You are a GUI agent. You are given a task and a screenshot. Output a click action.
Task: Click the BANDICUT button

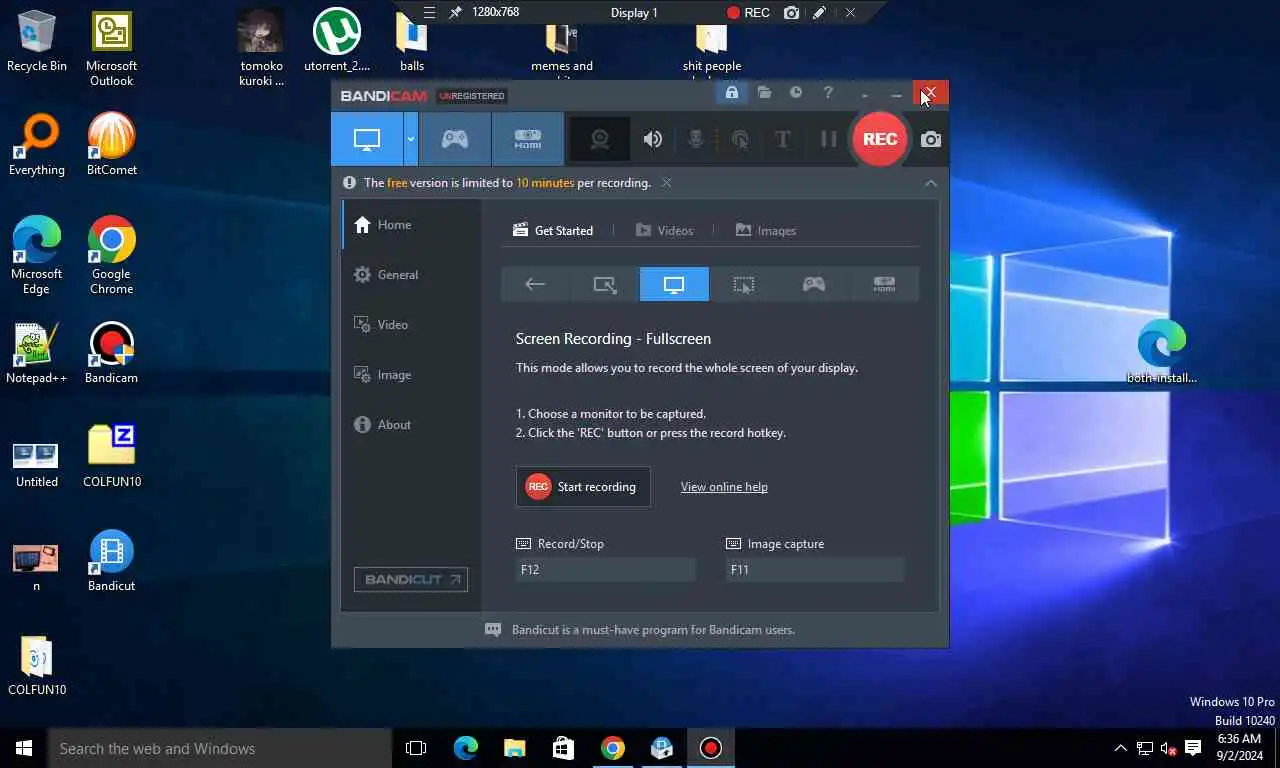[411, 579]
